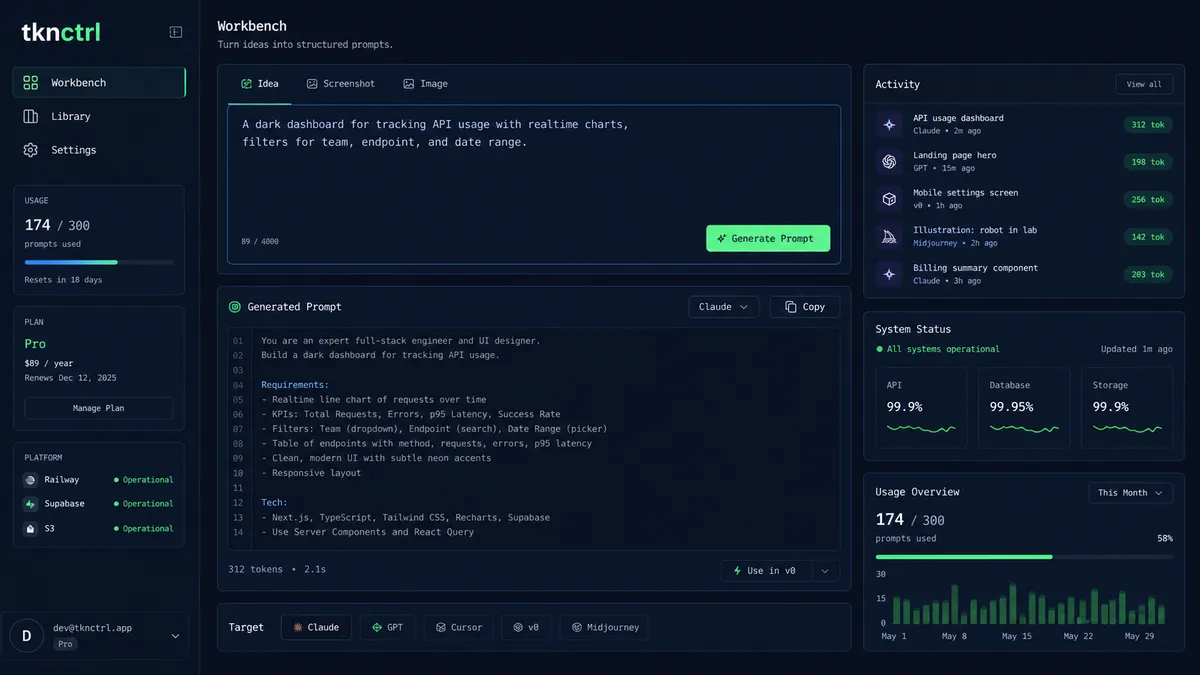The width and height of the screenshot is (1200, 675).
Task: Click the Storage 99.9% status card
Action: 1127,408
